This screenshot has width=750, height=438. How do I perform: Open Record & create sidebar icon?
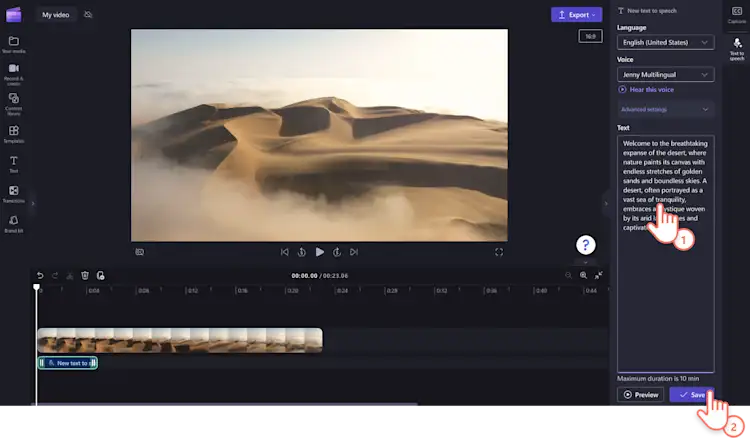tap(13, 74)
